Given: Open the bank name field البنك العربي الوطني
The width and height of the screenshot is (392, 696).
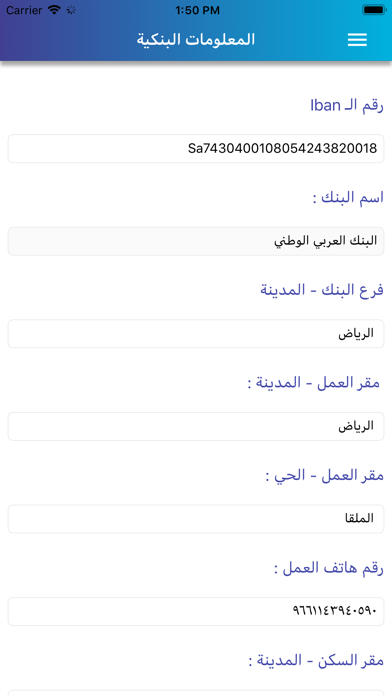Looking at the screenshot, I should tap(196, 241).
